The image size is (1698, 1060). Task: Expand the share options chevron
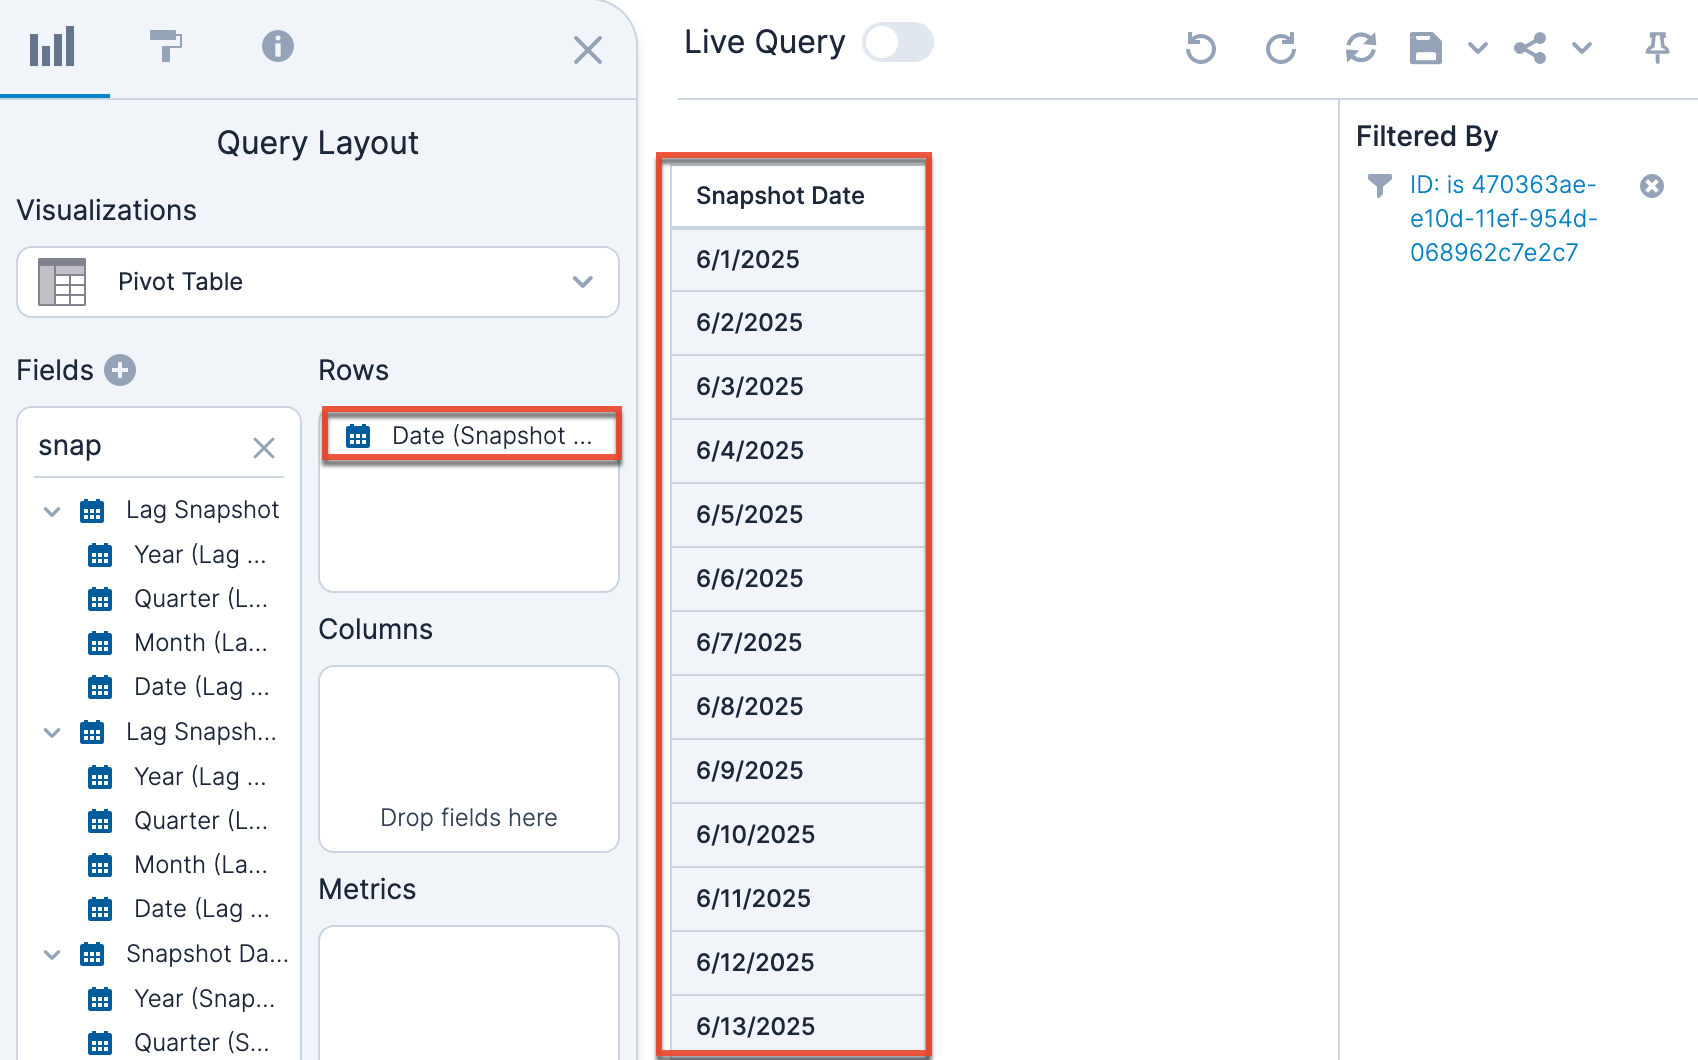click(x=1582, y=48)
